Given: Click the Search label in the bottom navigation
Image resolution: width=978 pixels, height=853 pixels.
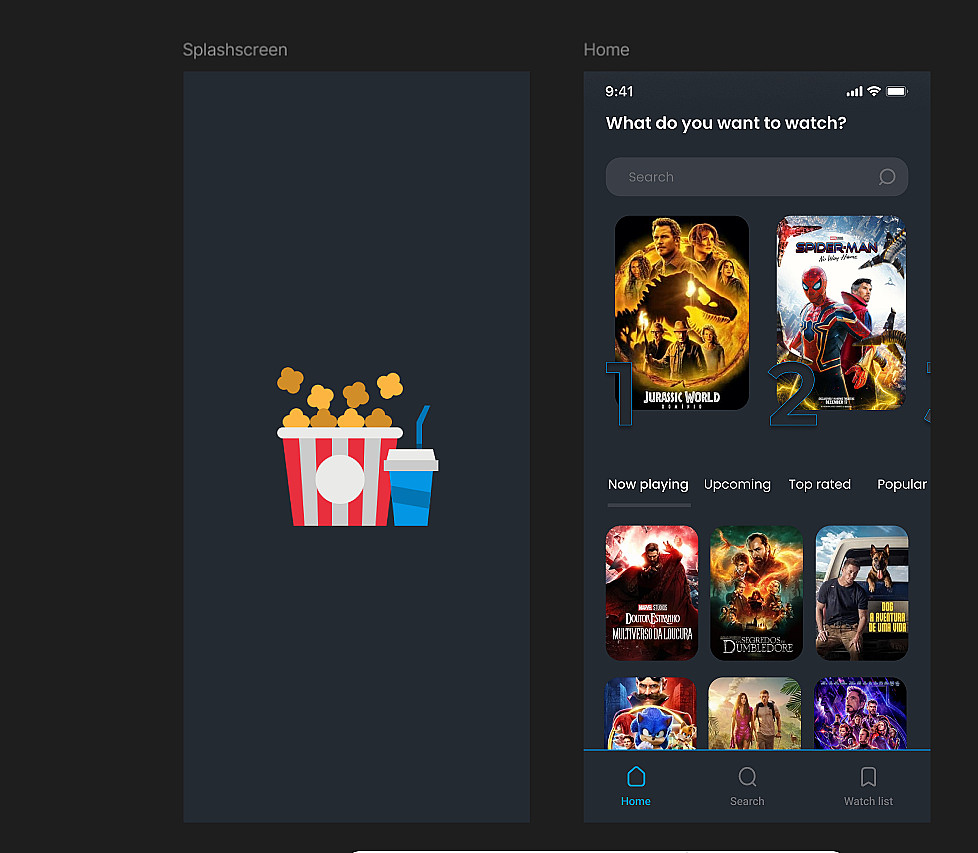Looking at the screenshot, I should (x=747, y=801).
